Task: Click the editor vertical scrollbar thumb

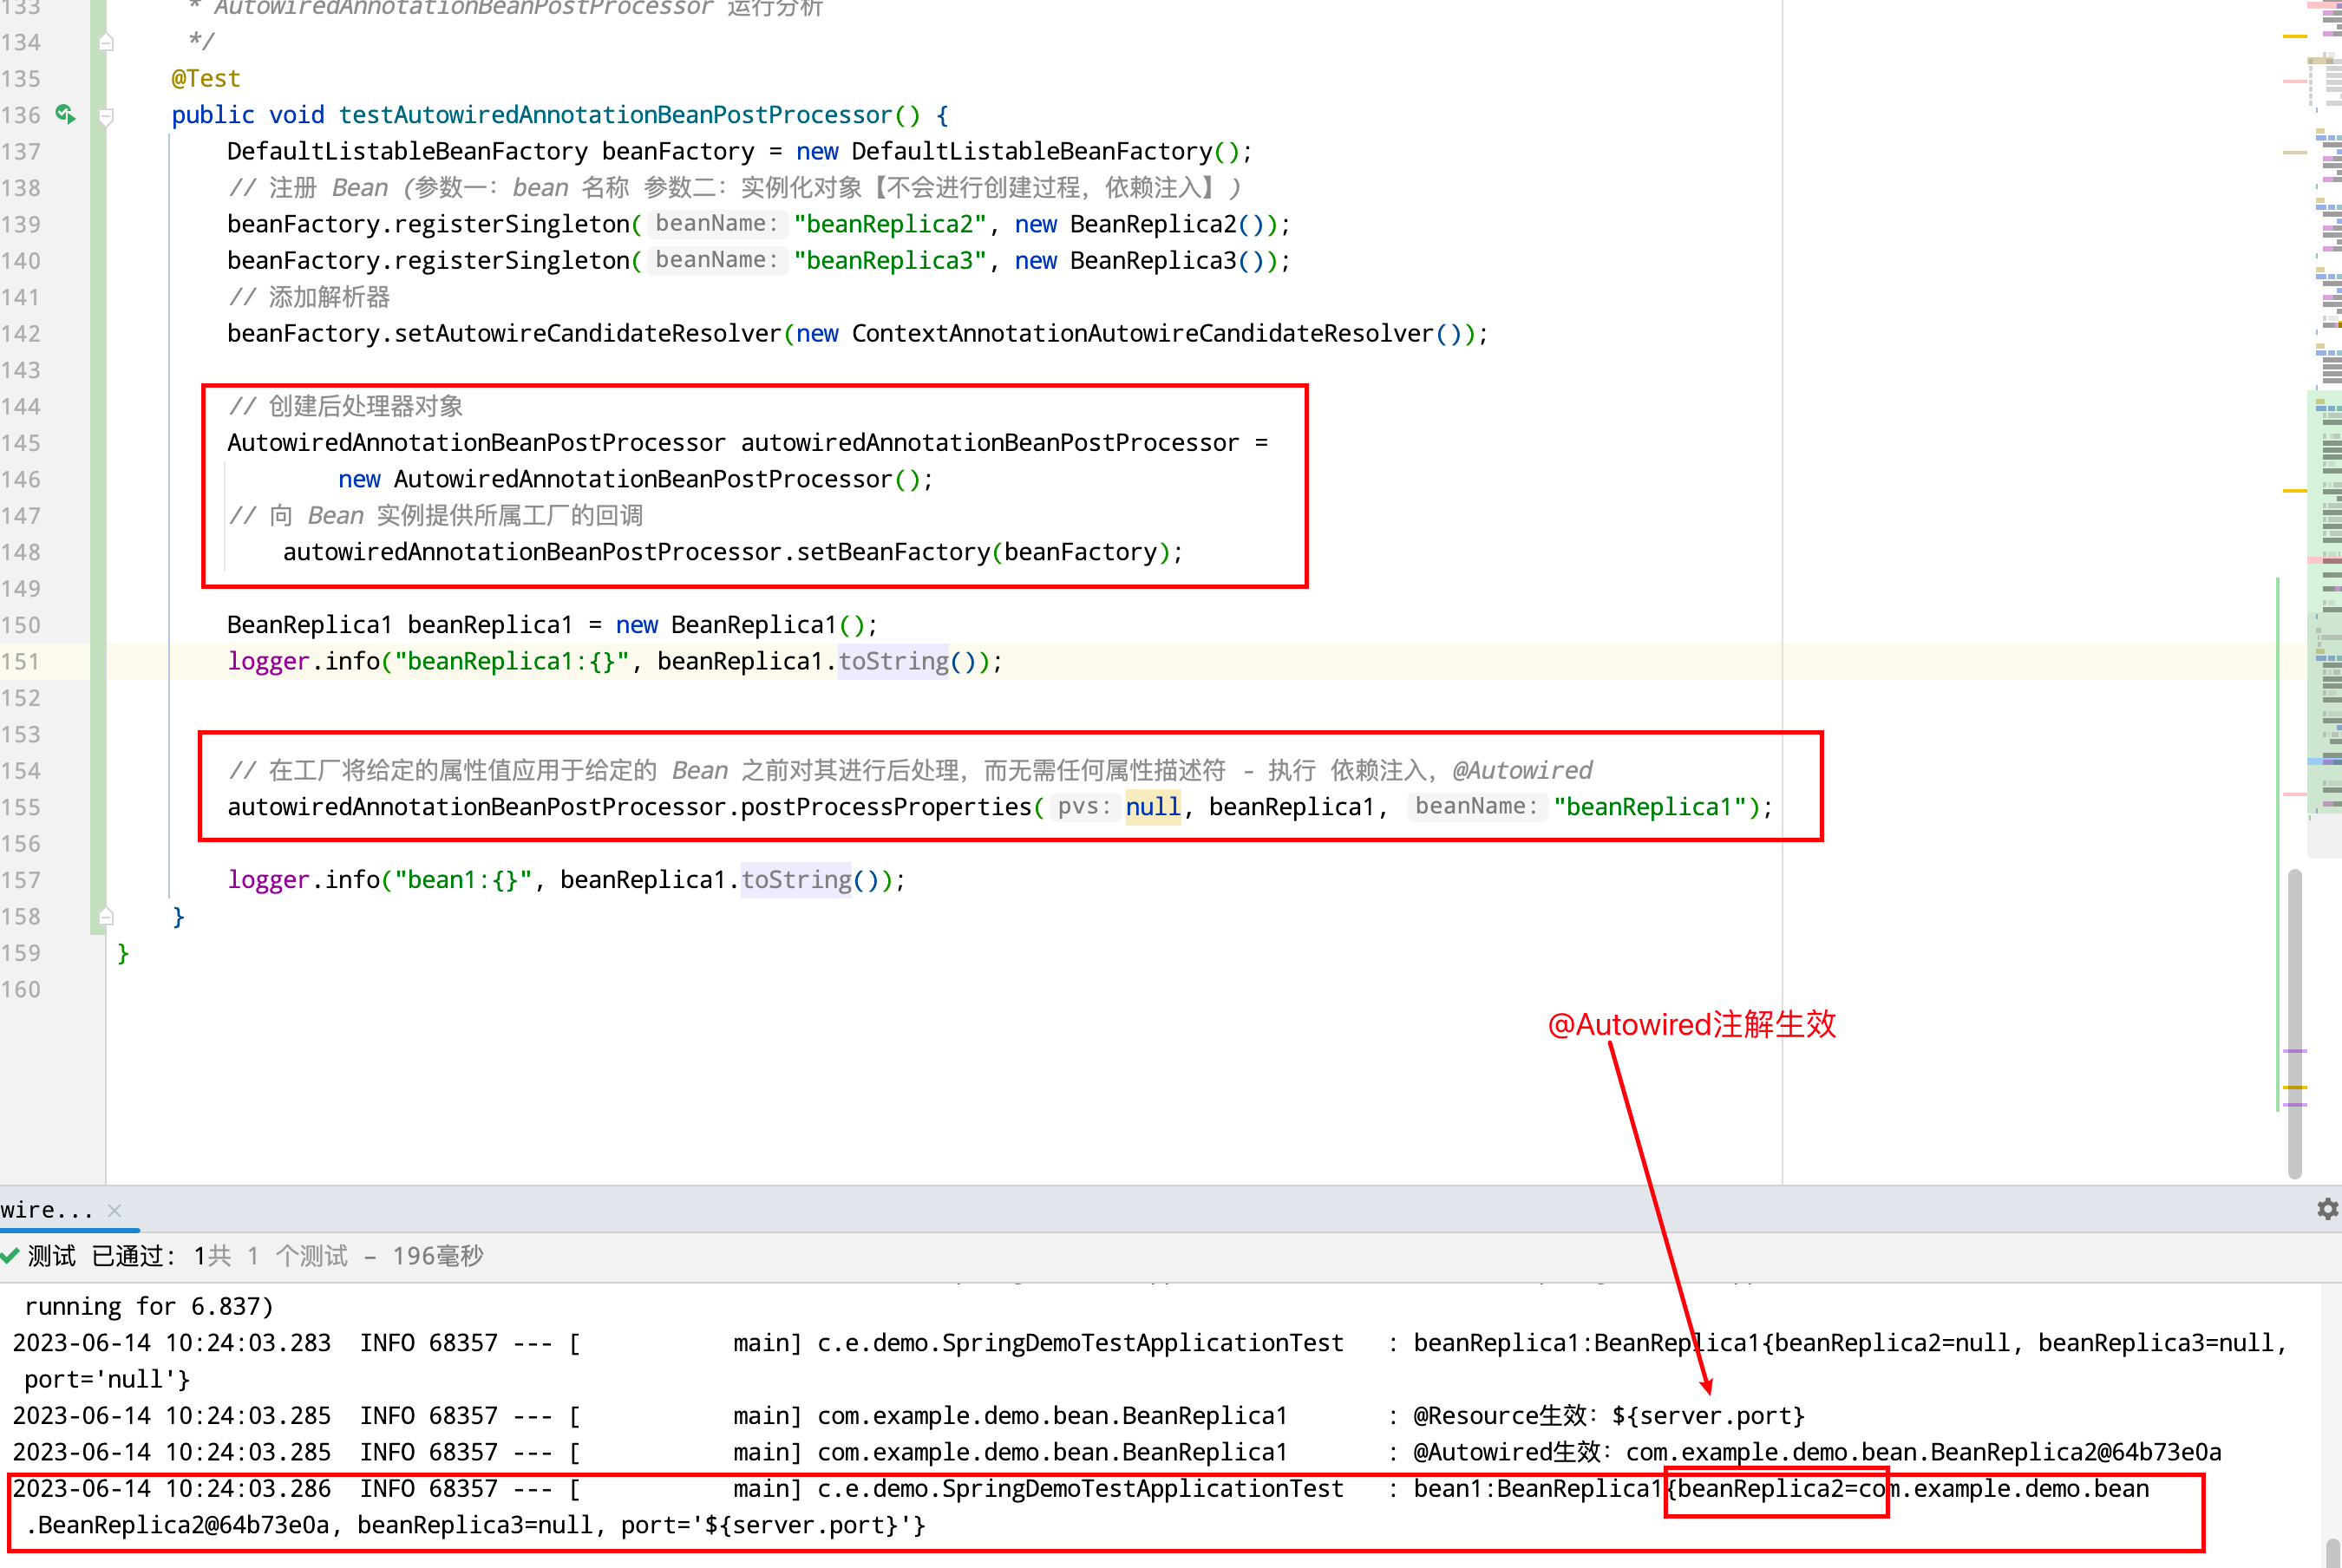Action: click(x=2295, y=1023)
